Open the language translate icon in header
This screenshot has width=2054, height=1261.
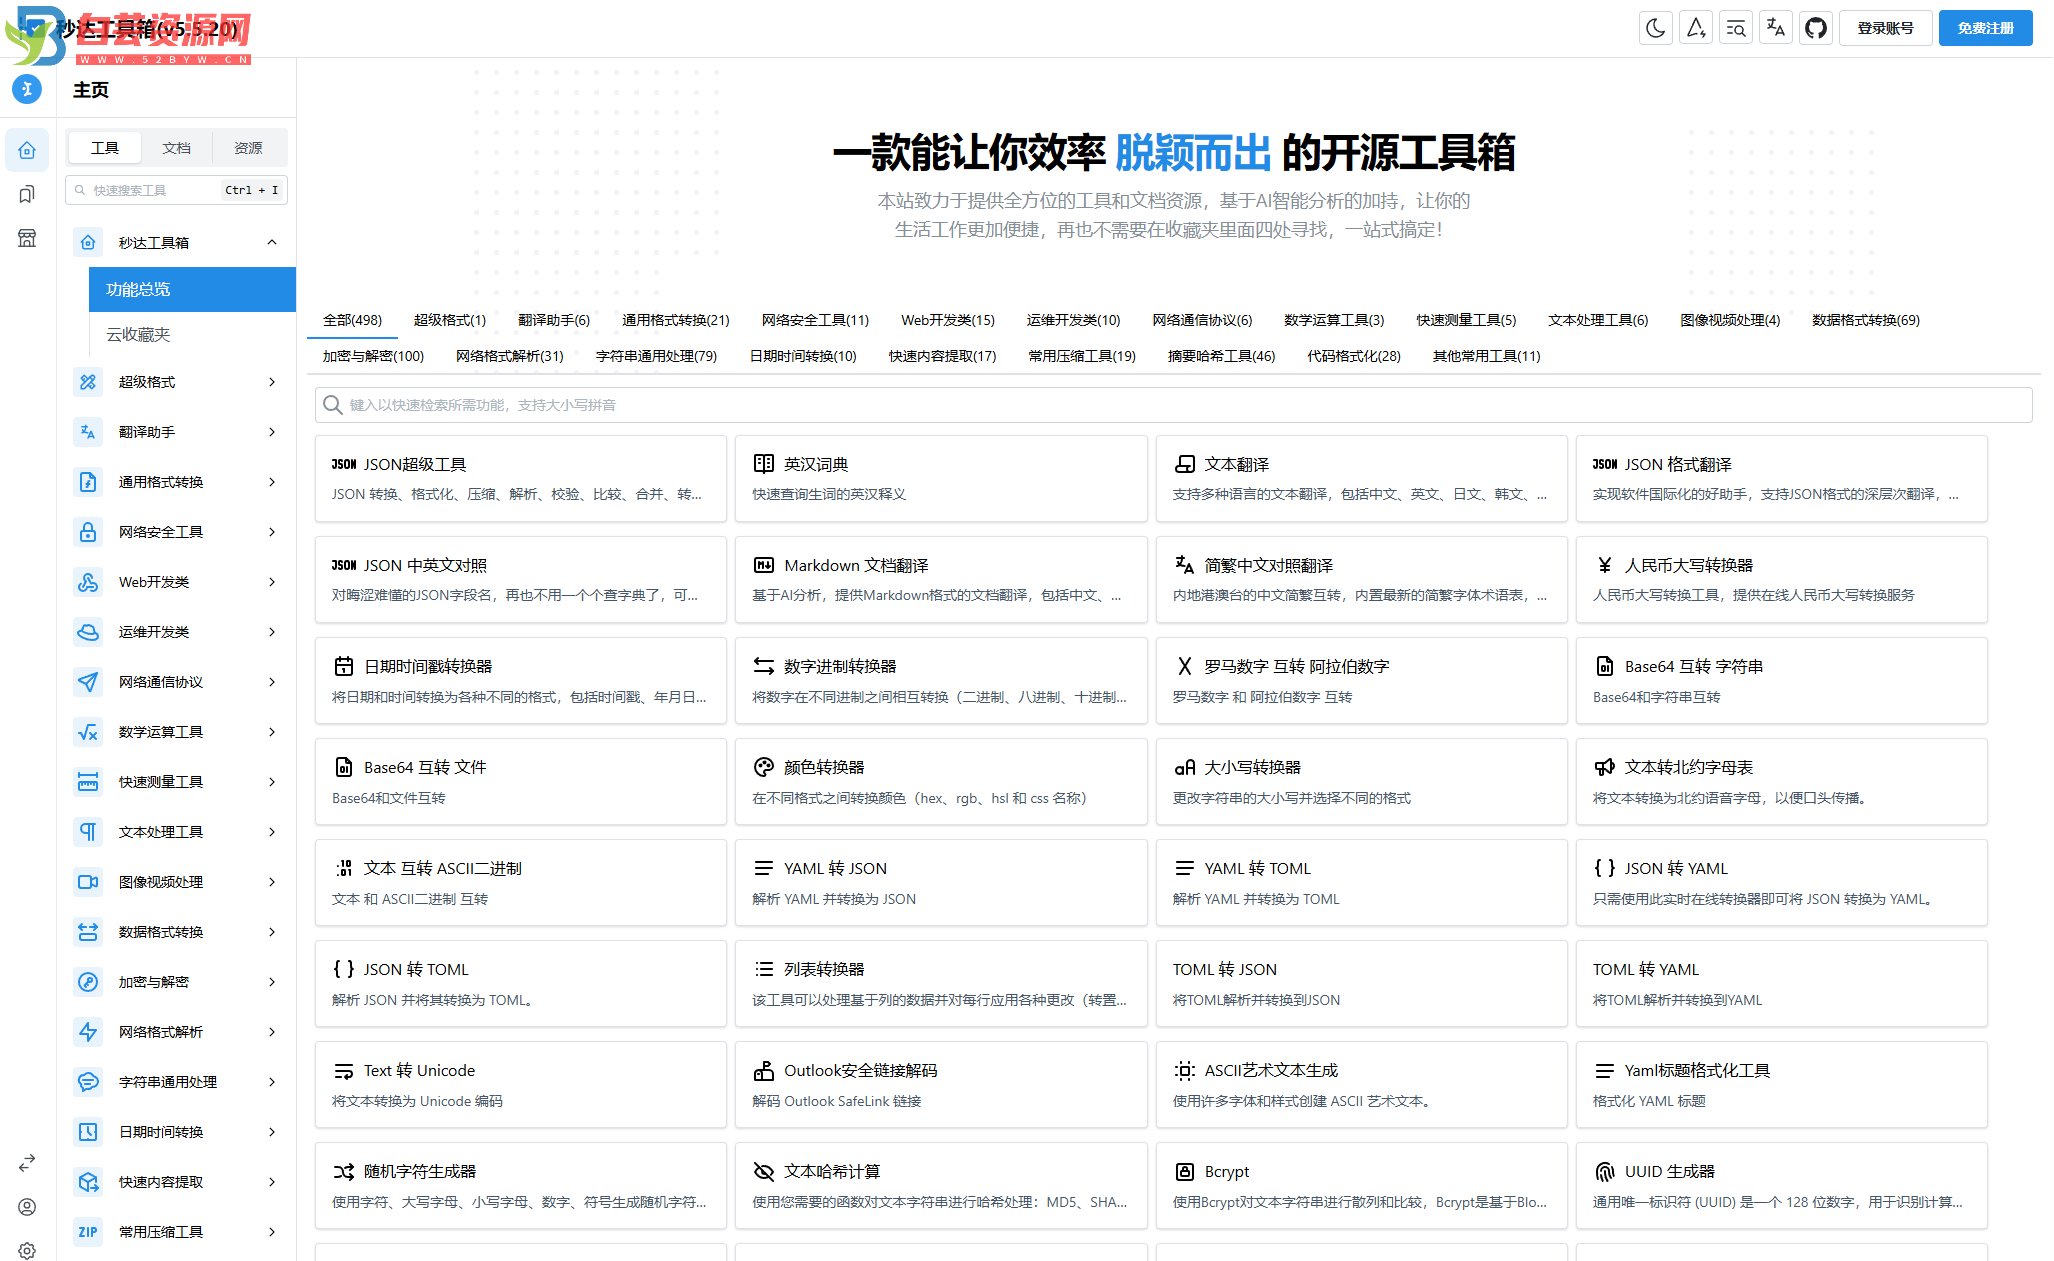coord(1776,28)
